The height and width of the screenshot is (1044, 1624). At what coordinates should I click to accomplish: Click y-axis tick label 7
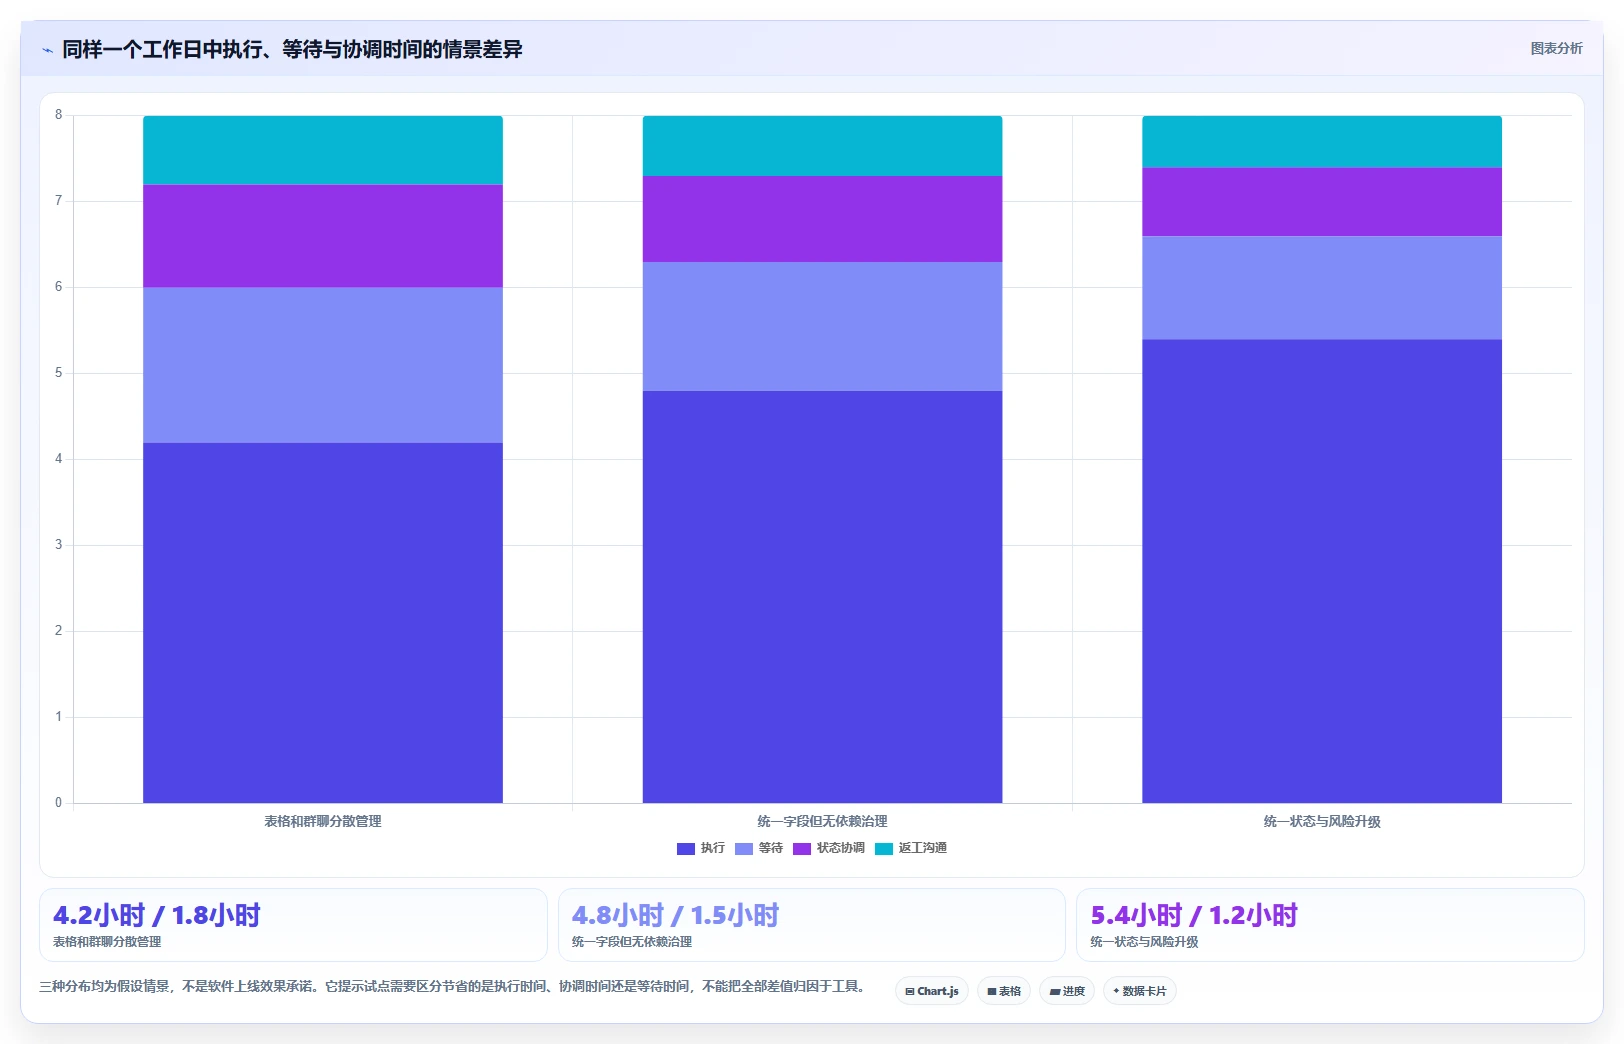(x=58, y=201)
